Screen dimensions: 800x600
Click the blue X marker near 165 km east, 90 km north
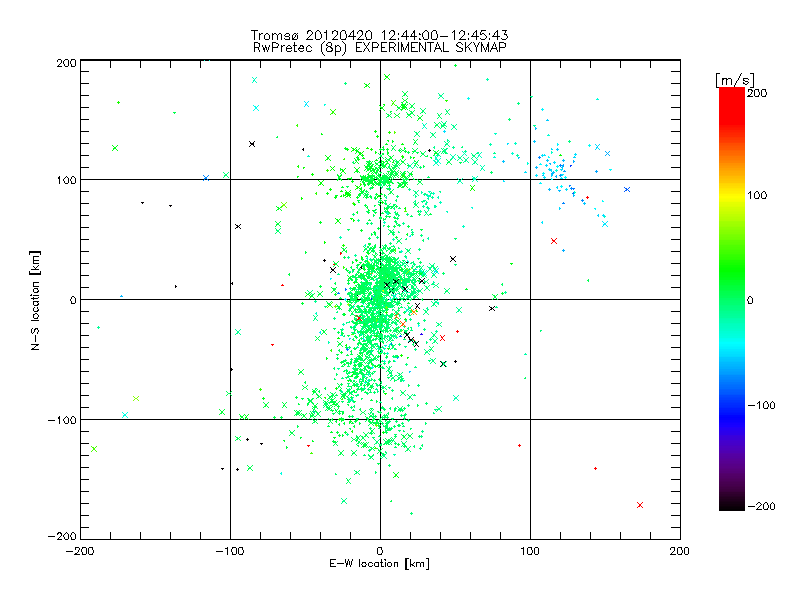(627, 189)
